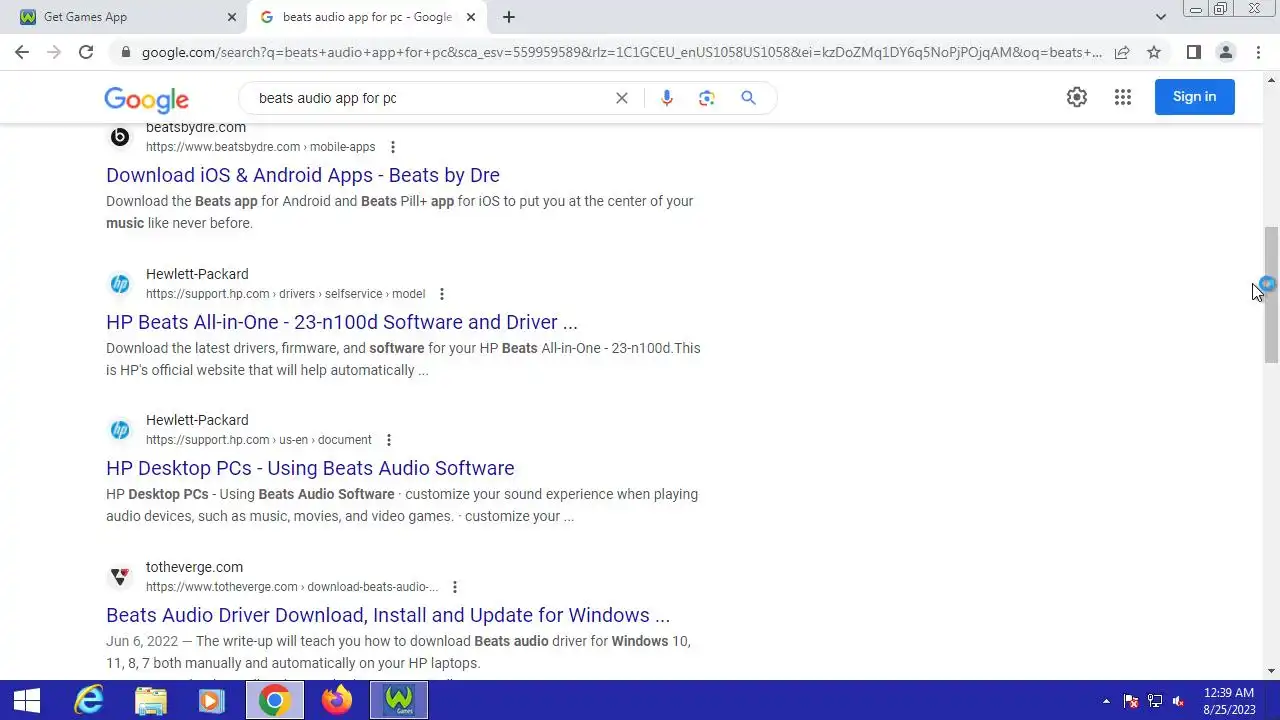Screen dimensions: 1280x720
Task: Open Beats Audio Driver Download link
Action: [x=388, y=615]
